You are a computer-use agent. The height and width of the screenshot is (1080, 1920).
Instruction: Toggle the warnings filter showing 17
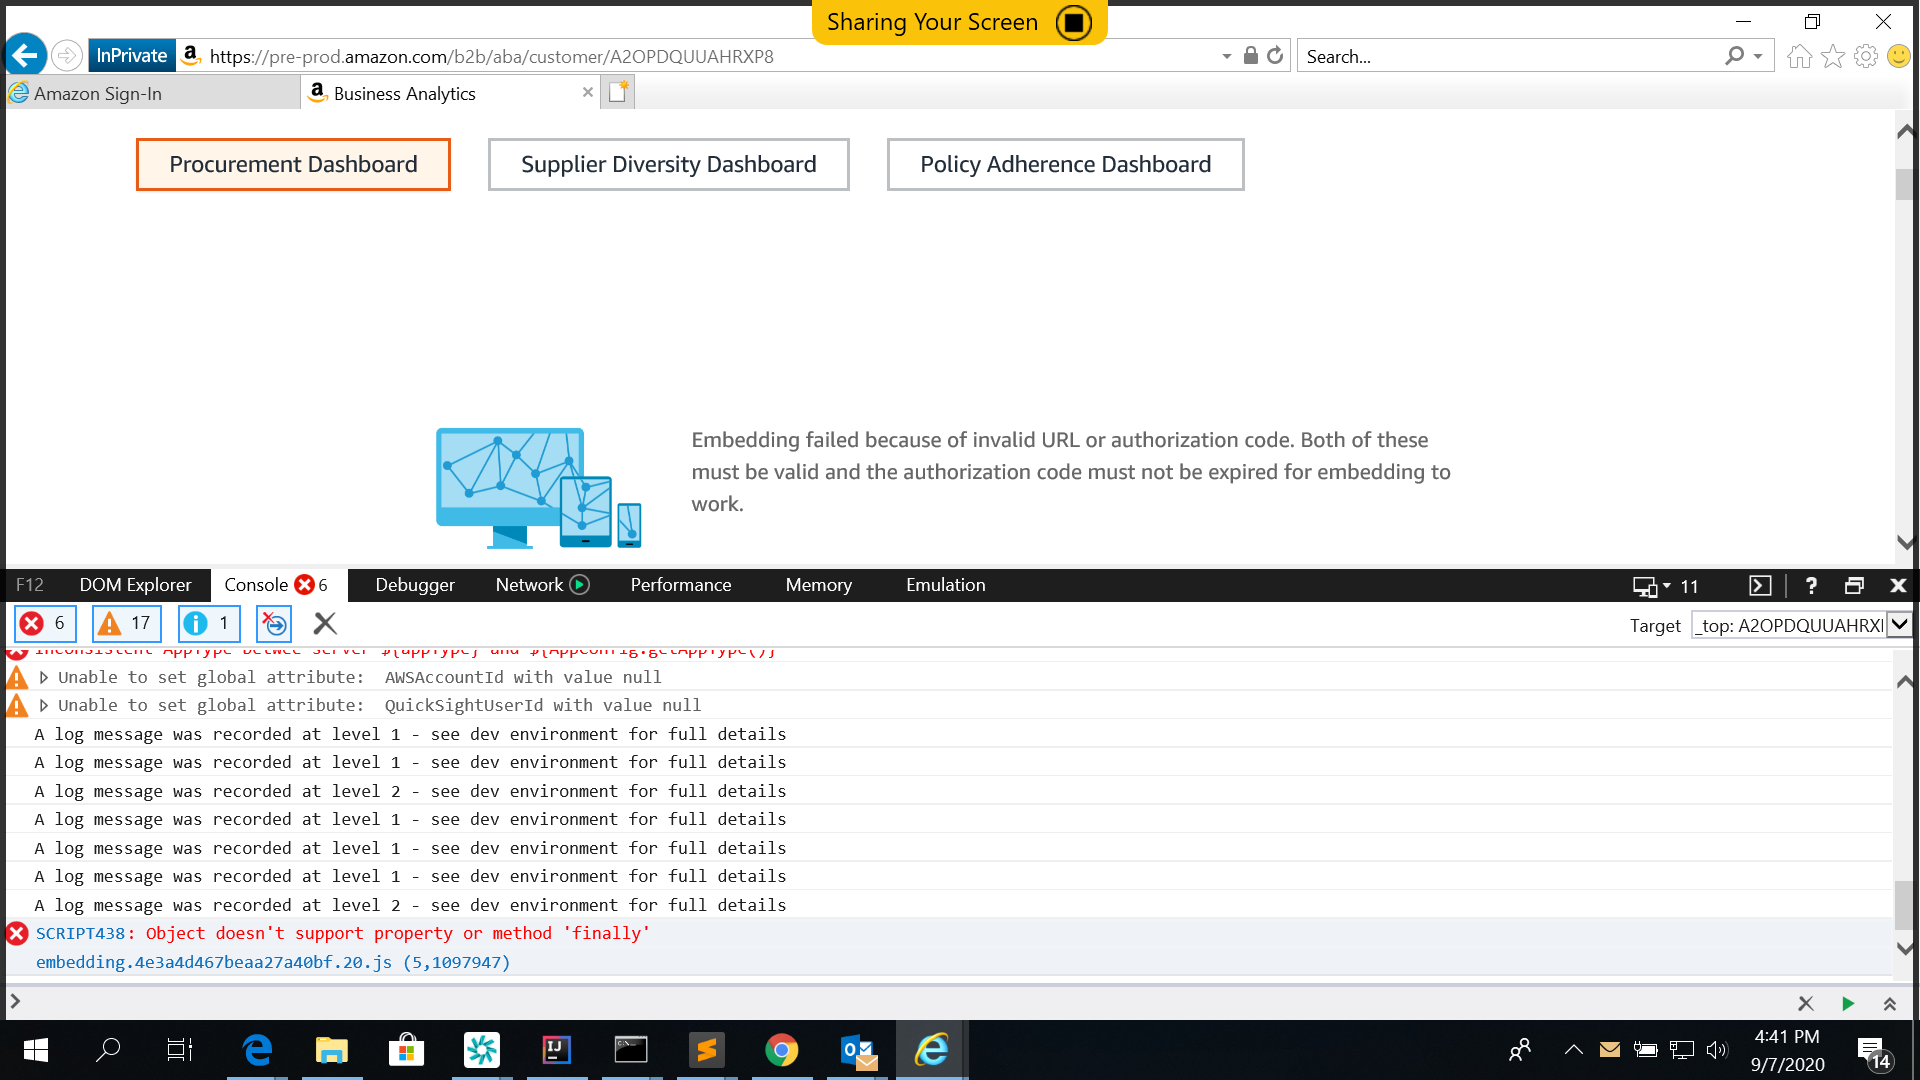click(x=126, y=624)
